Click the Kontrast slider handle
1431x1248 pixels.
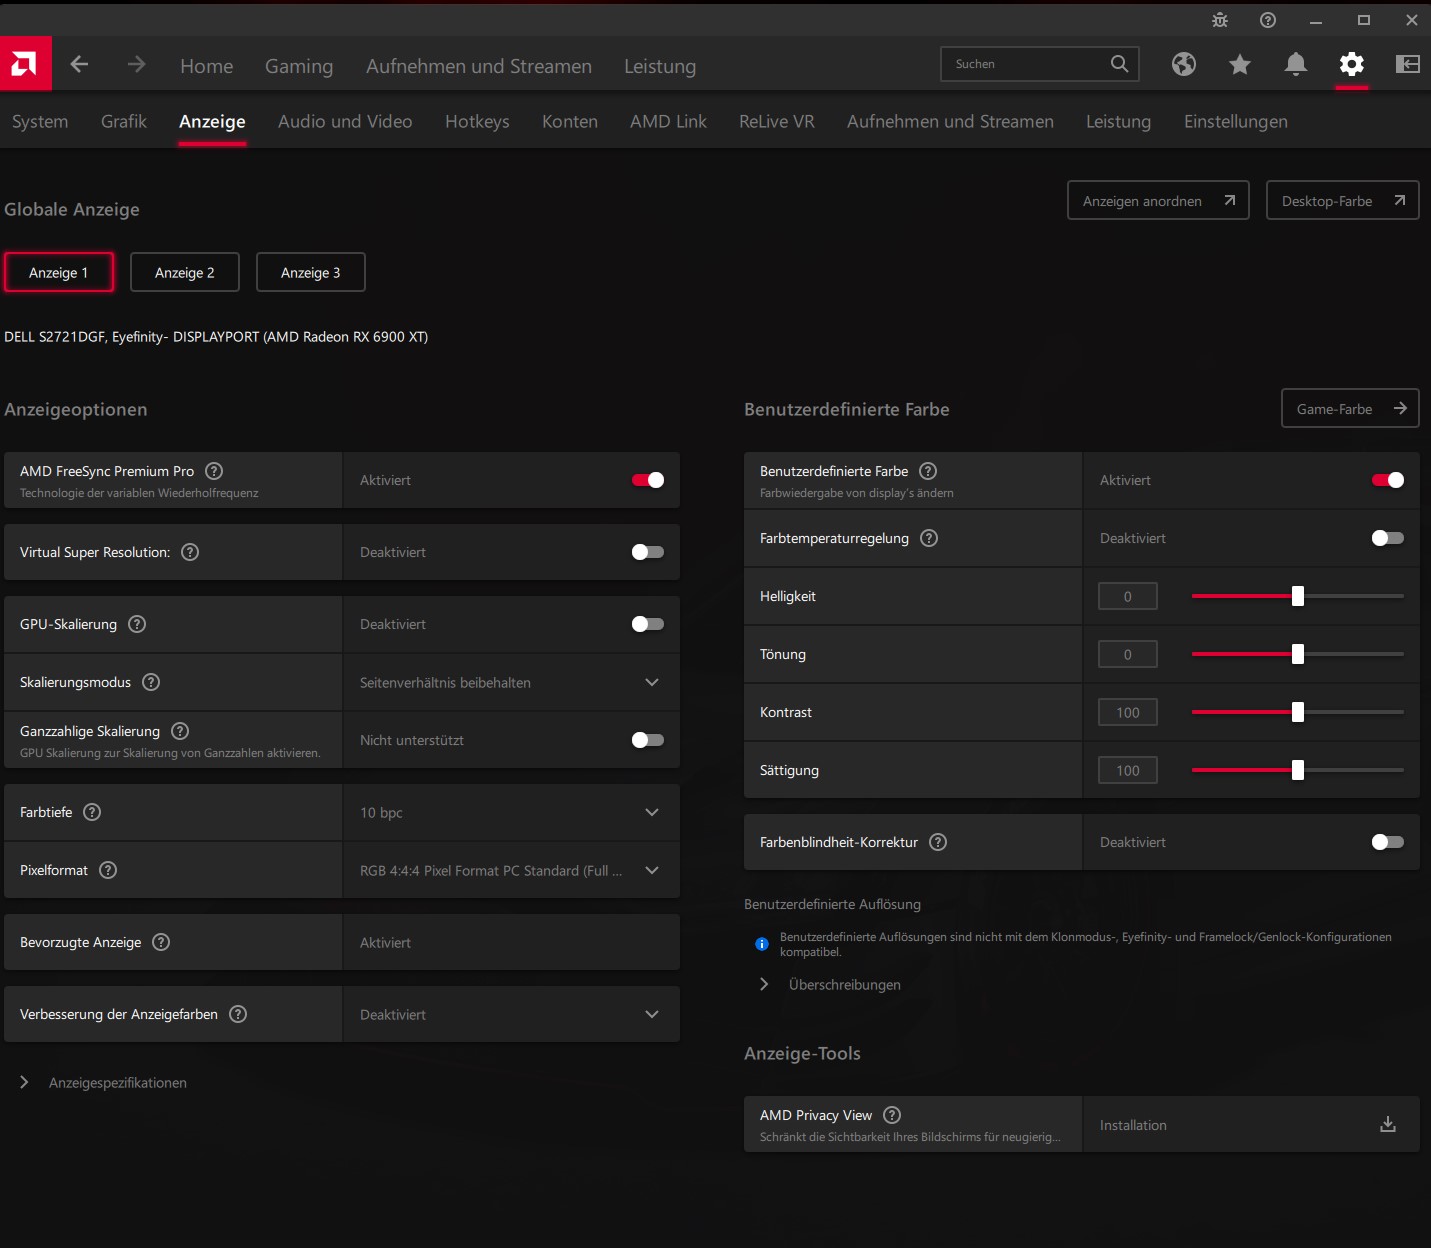coord(1298,712)
